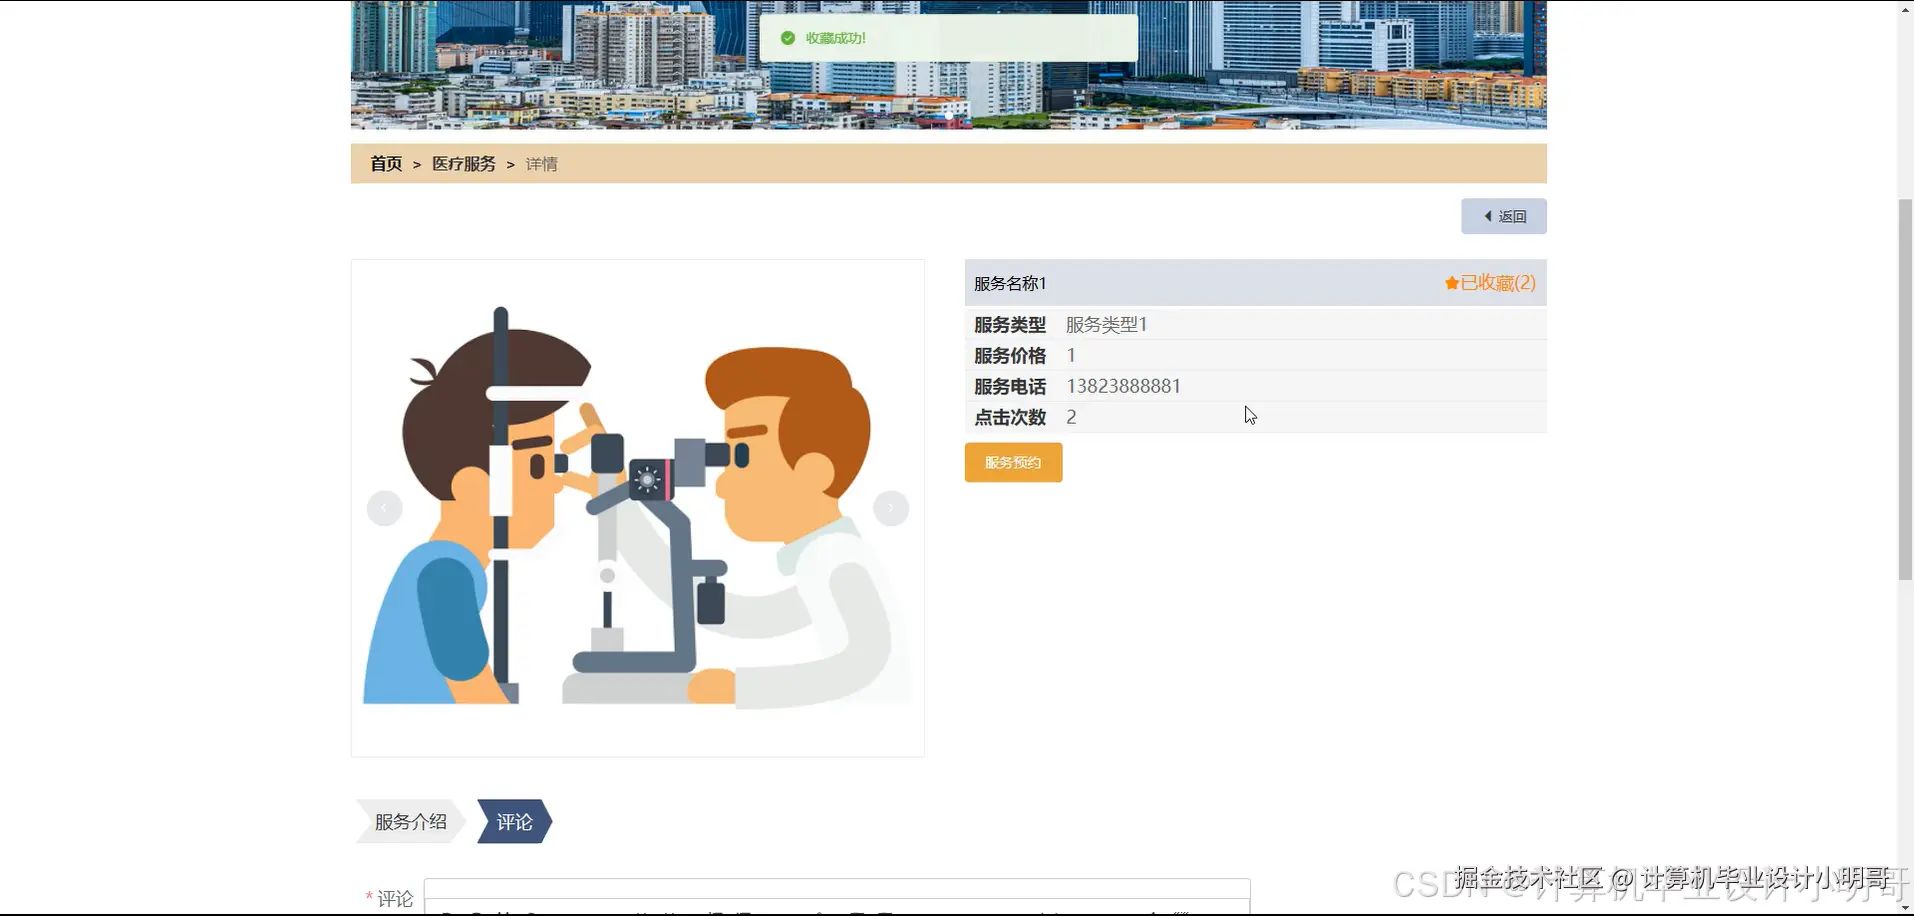Open the 首页 breadcrumb link
The image size is (1914, 916).
coord(385,163)
